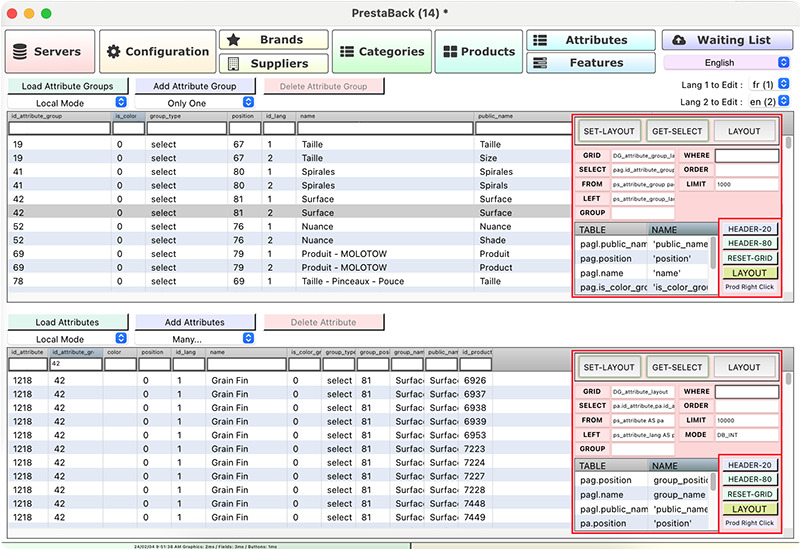The width and height of the screenshot is (800, 549).
Task: Click the Load Attribute Groups button
Action: 67,87
